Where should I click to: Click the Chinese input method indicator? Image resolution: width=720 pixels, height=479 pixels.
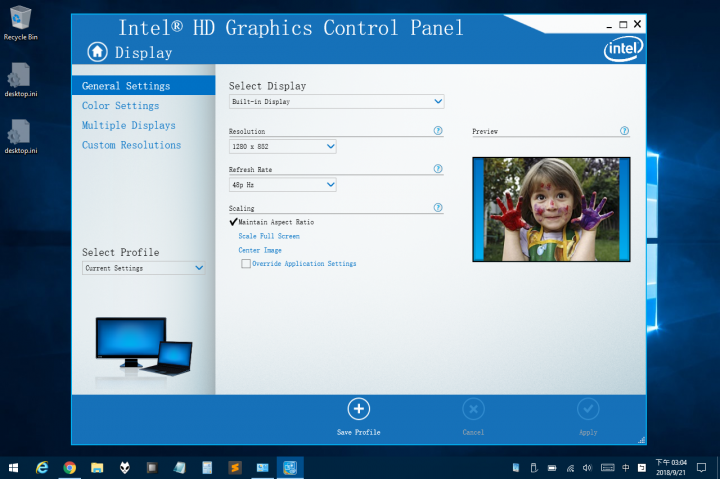(625, 468)
